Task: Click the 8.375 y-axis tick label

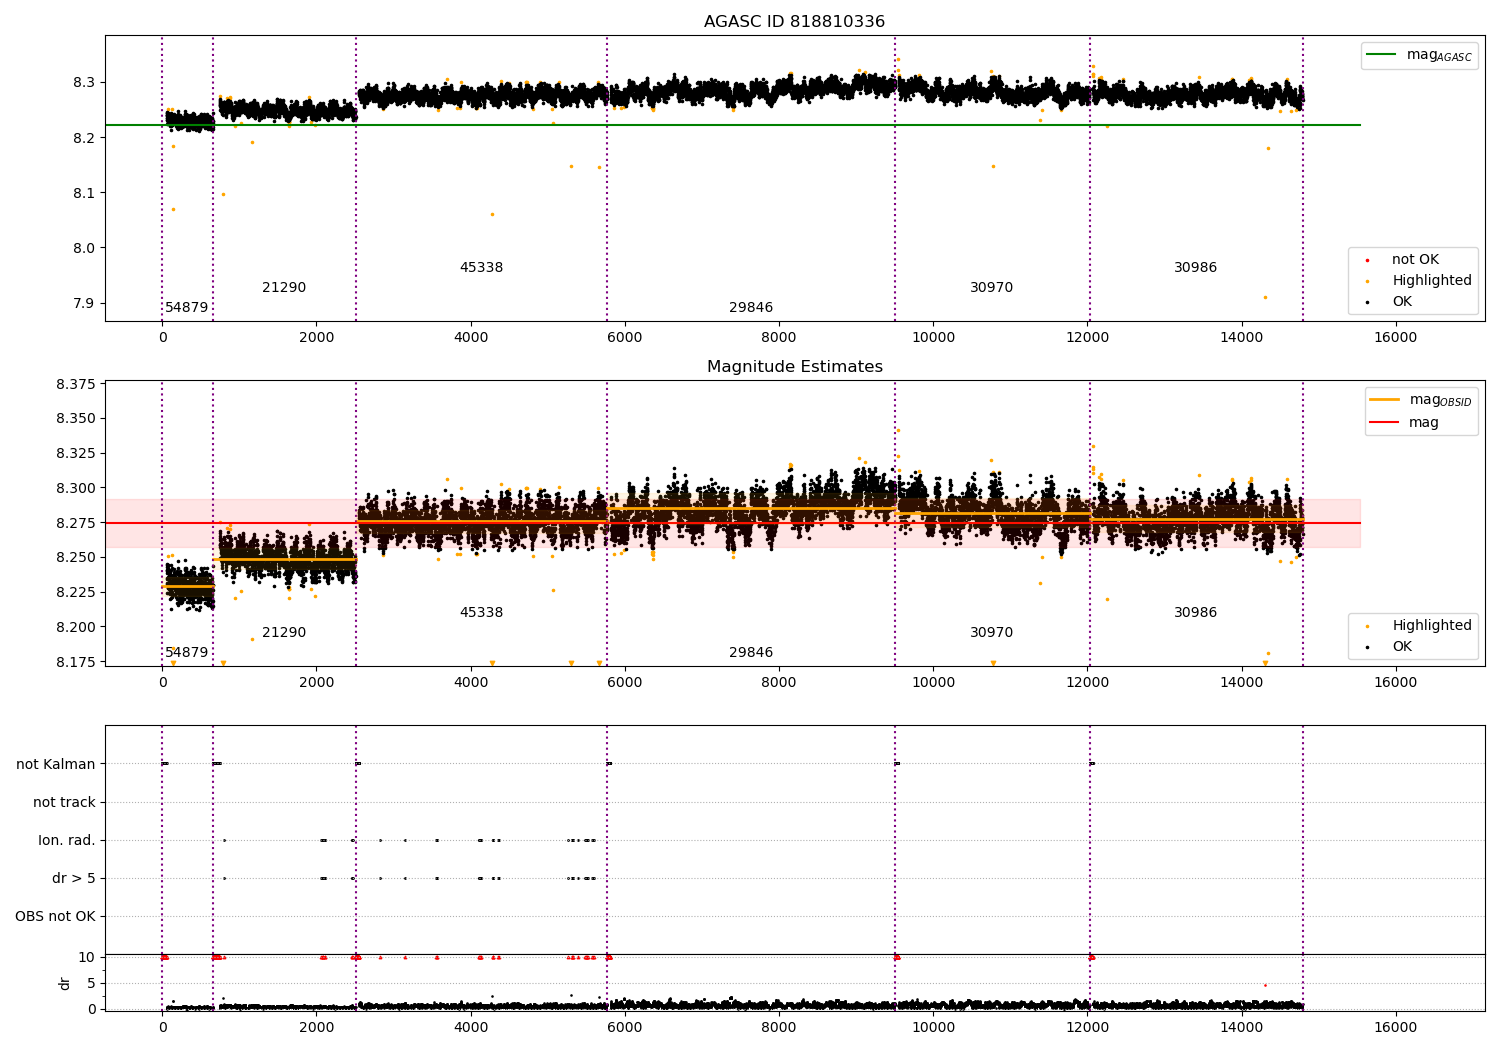Action: 75,384
